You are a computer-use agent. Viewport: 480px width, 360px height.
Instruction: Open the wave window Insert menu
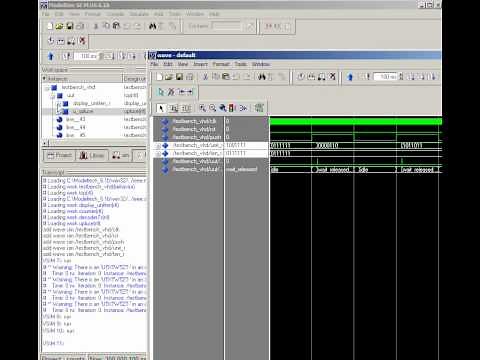coord(200,64)
